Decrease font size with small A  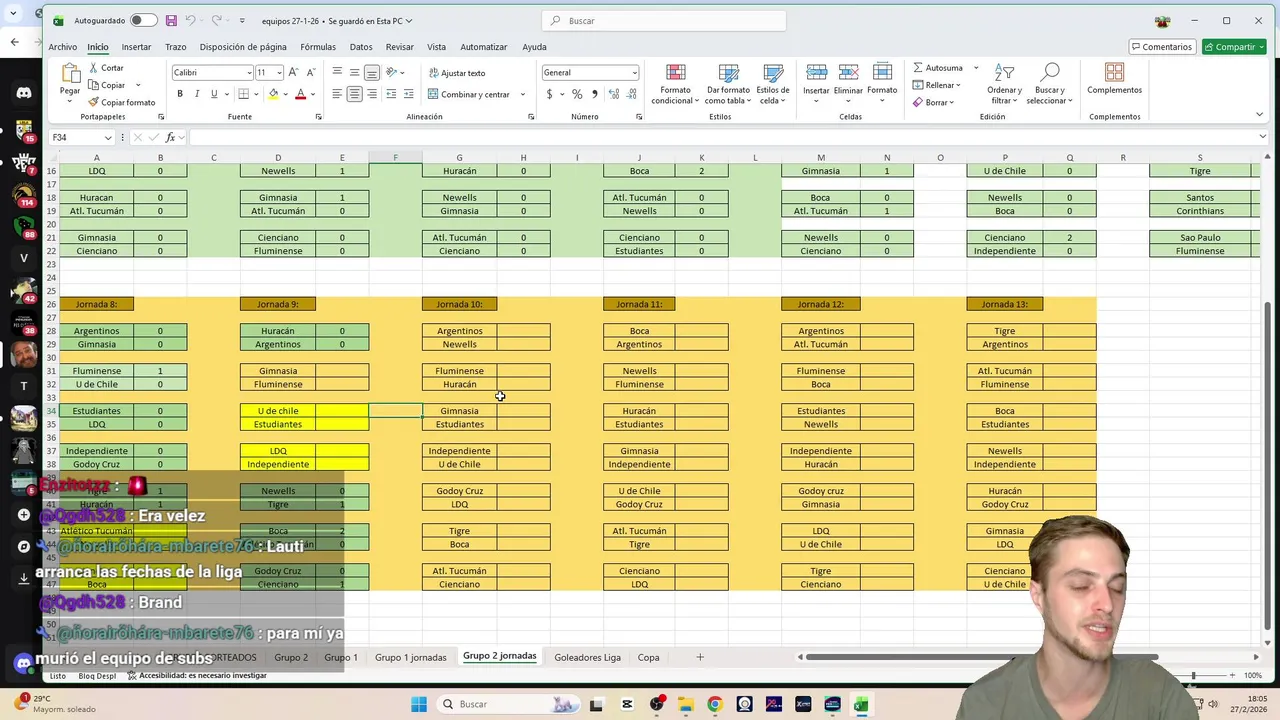tap(311, 72)
